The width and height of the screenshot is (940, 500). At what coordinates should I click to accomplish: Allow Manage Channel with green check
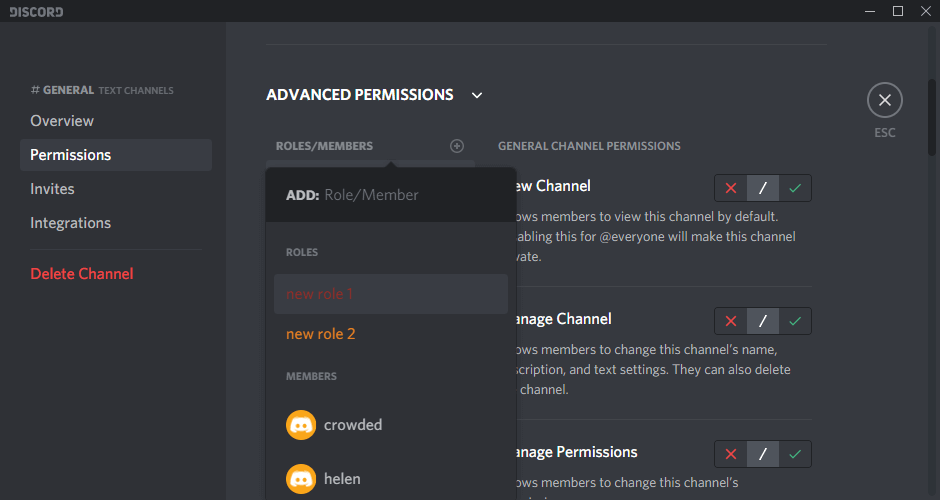pos(795,321)
